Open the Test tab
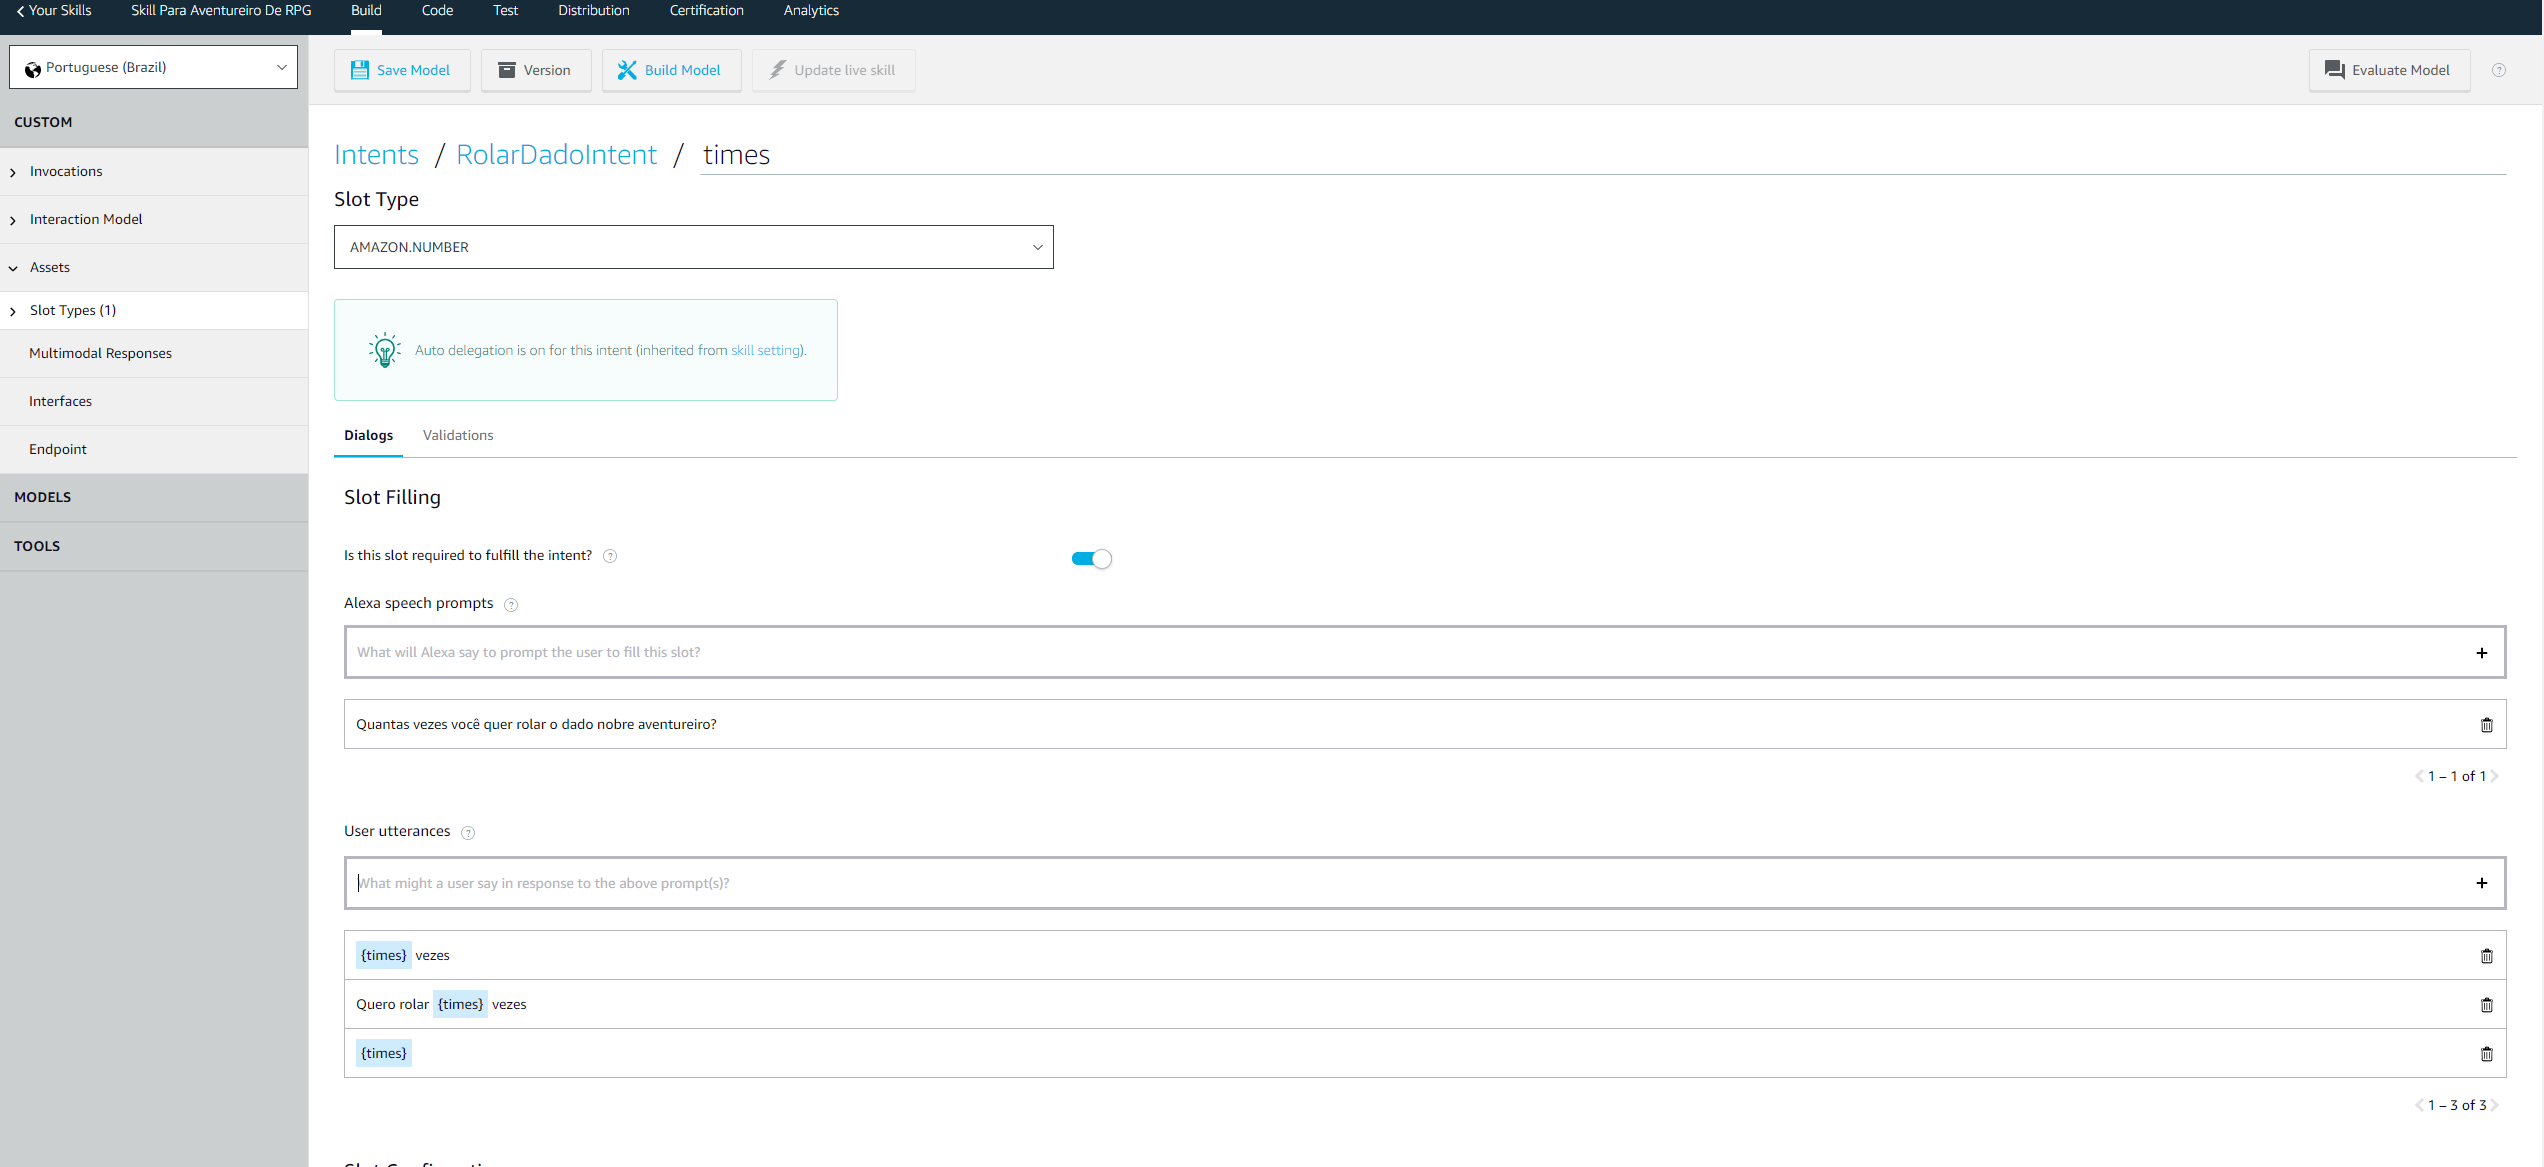 505,11
